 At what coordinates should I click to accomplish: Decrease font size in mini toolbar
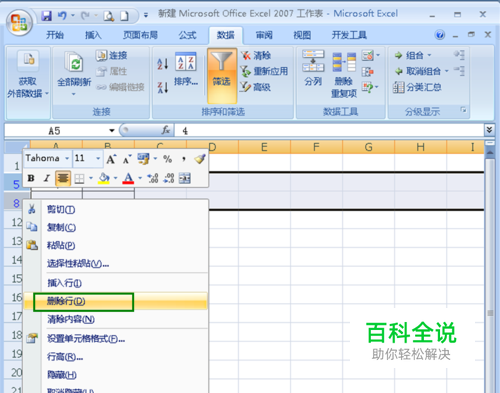click(127, 159)
